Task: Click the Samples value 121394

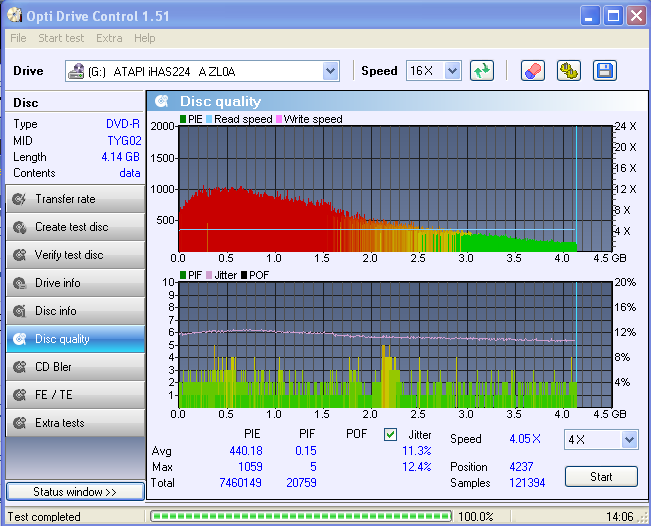Action: coord(527,483)
